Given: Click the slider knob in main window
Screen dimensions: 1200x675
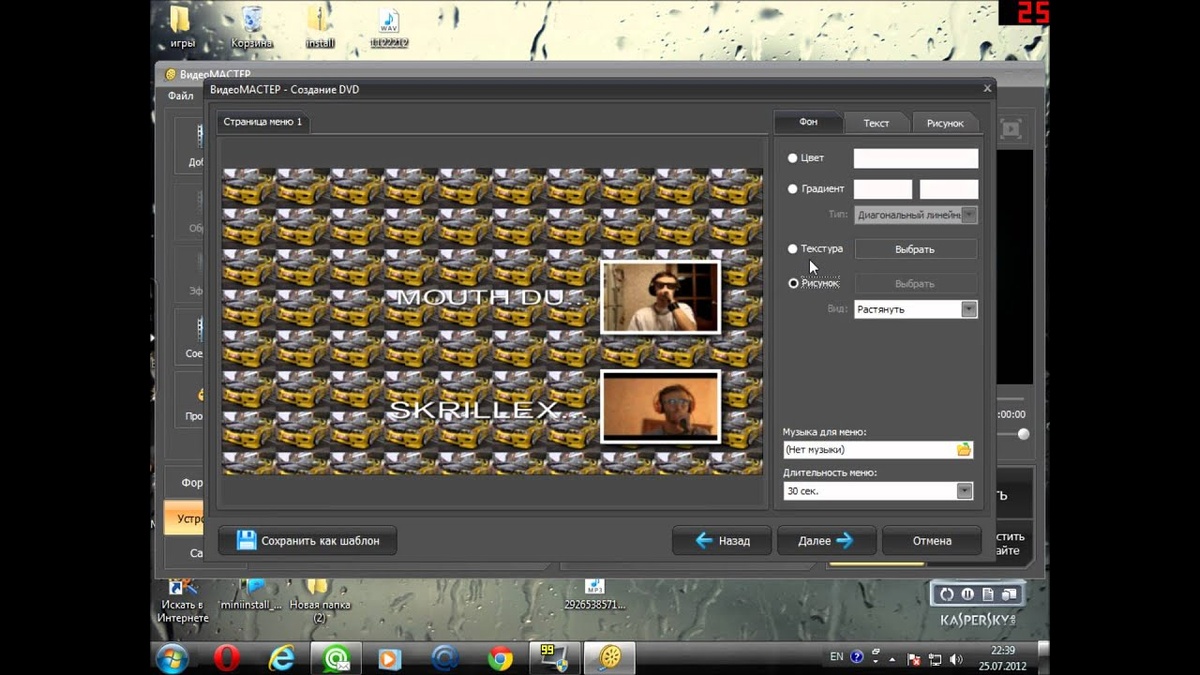Looking at the screenshot, I should [1023, 434].
